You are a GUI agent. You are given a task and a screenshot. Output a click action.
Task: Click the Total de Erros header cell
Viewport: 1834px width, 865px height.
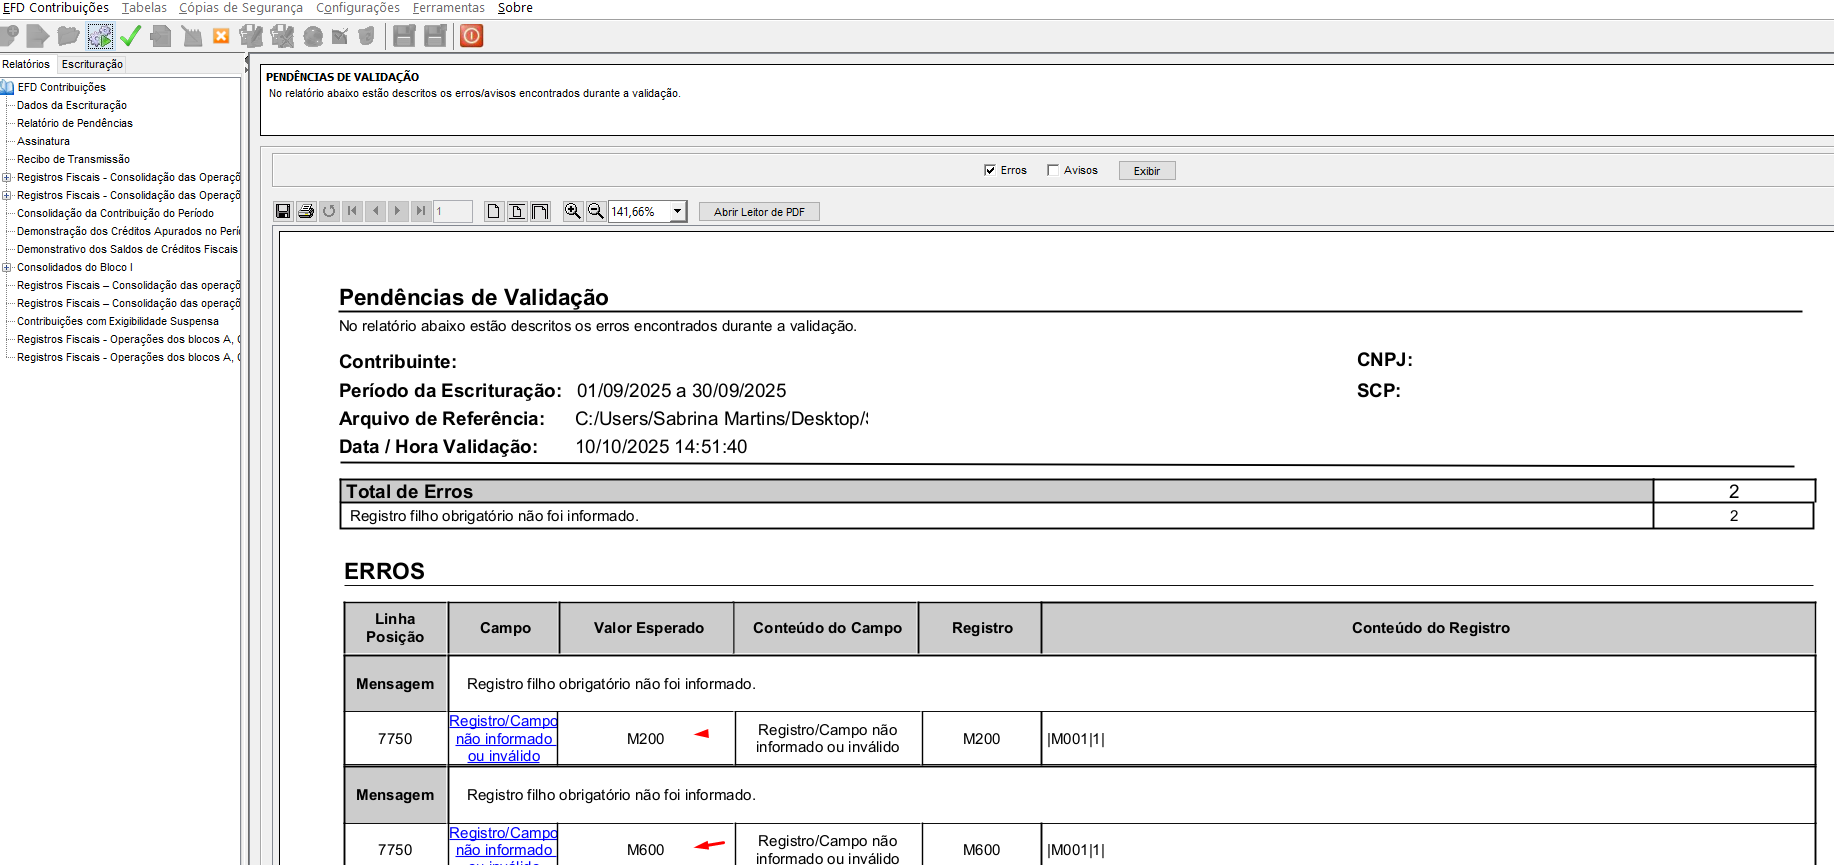[x=996, y=491]
